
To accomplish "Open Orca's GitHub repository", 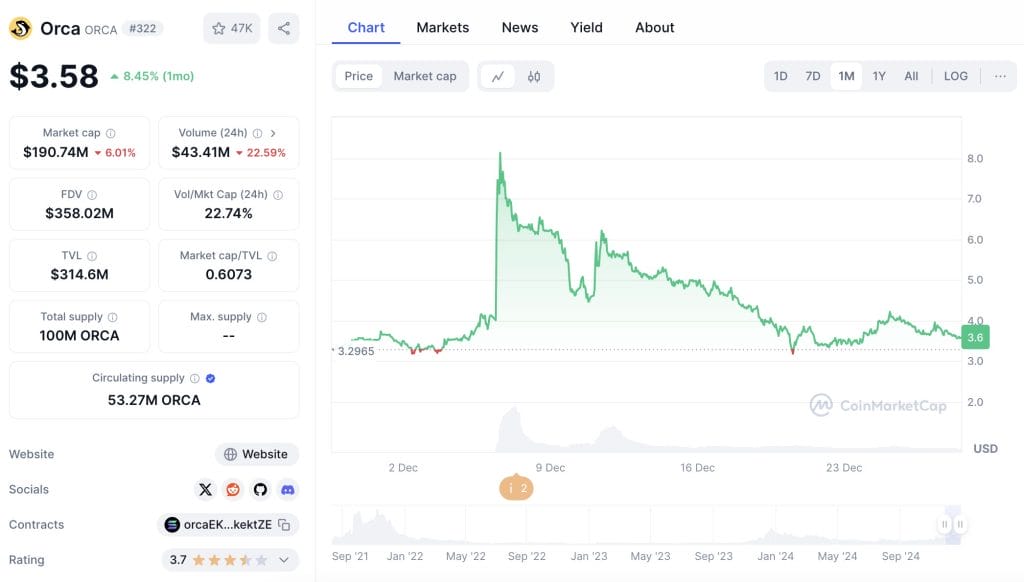I will [x=261, y=489].
